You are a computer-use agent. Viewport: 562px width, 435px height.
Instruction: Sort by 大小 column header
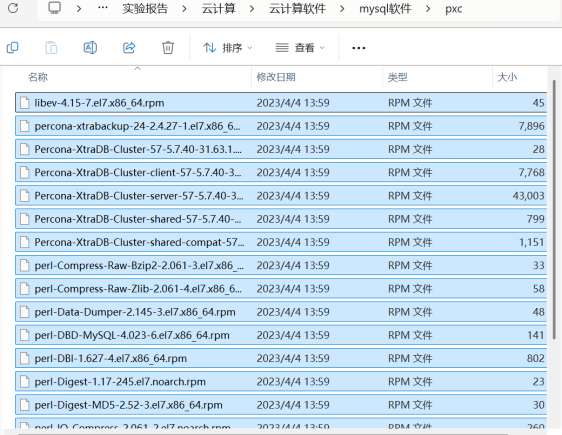[x=507, y=77]
